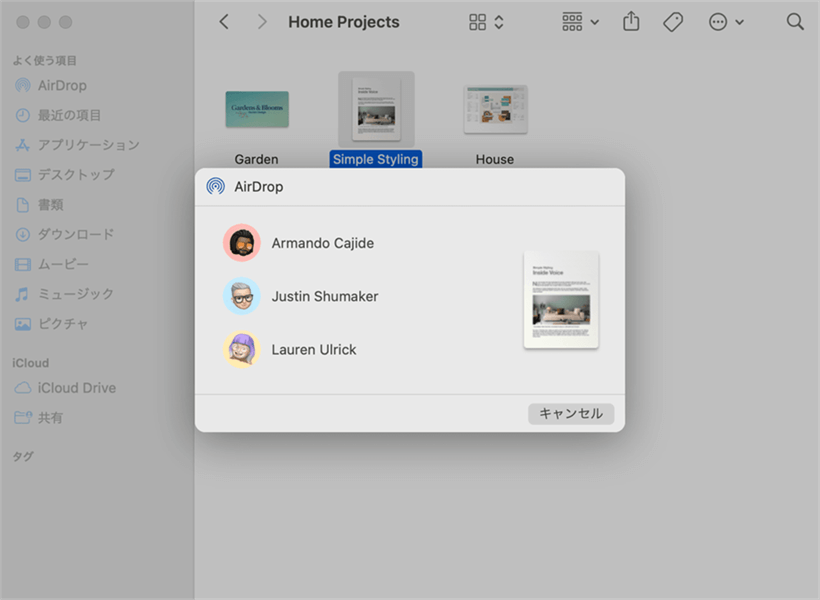
Task: Send to Lauren Ulrick via AirDrop
Action: point(313,349)
